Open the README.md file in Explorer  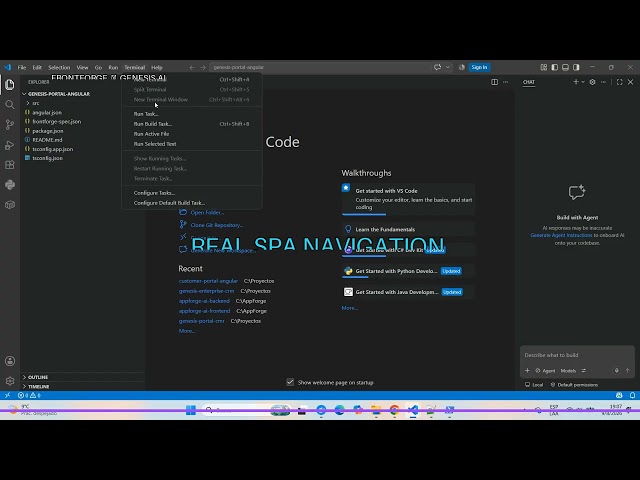[47, 140]
